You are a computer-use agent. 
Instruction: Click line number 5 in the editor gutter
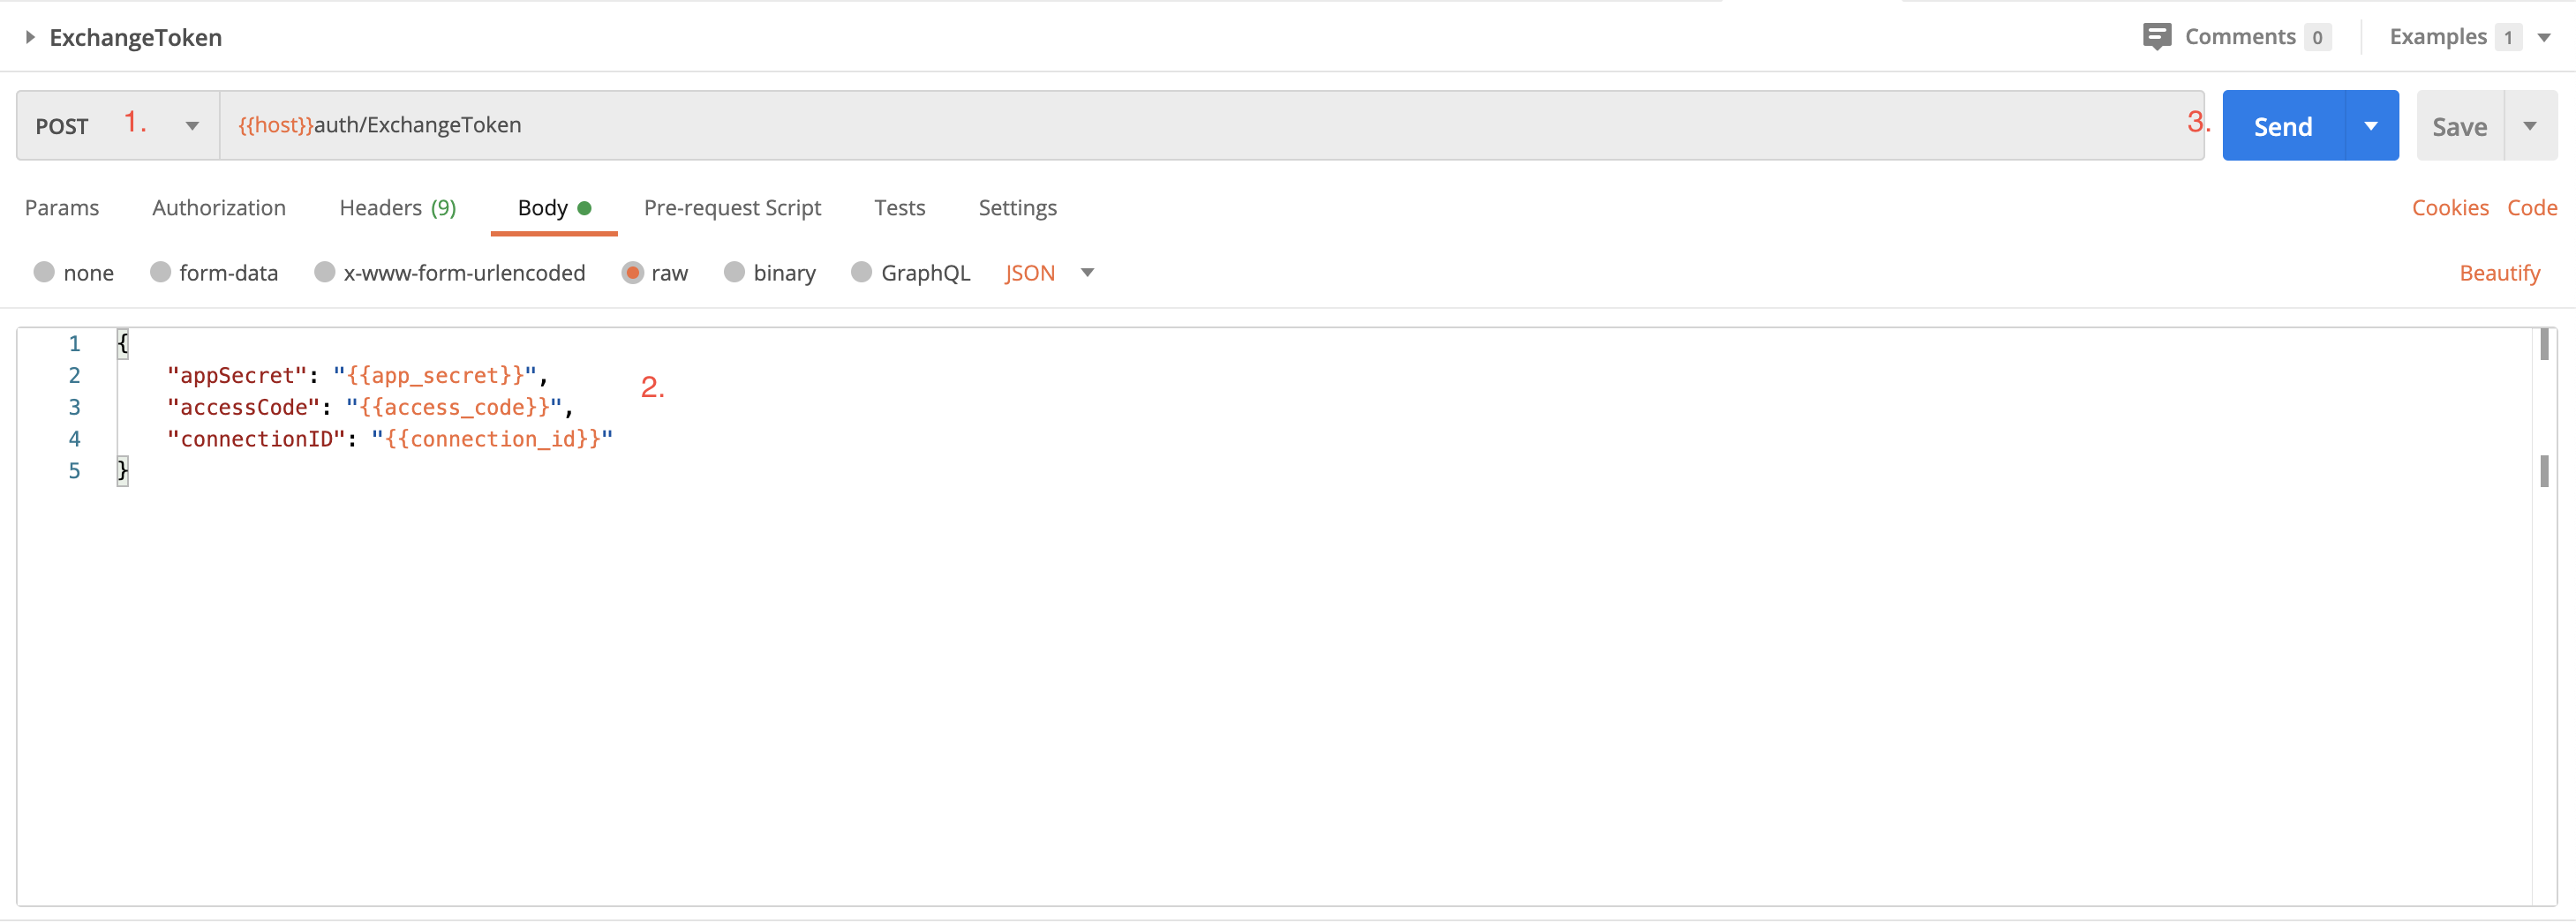pos(74,471)
